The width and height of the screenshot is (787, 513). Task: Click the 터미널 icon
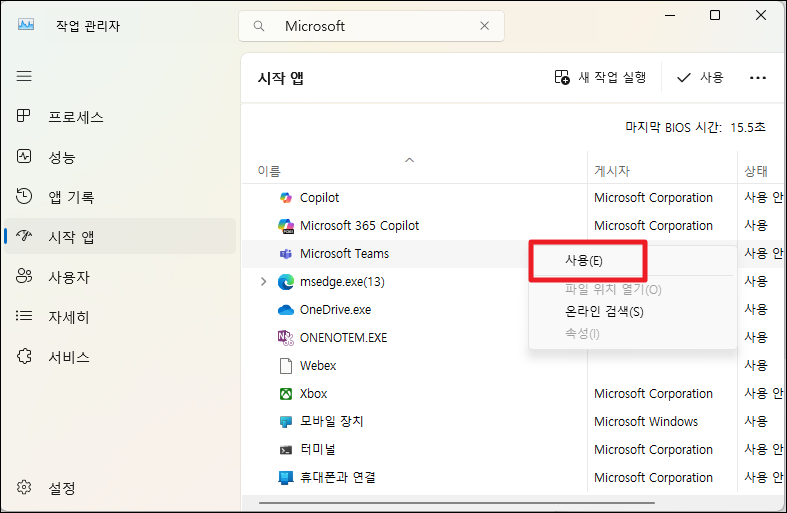pyautogui.click(x=286, y=450)
